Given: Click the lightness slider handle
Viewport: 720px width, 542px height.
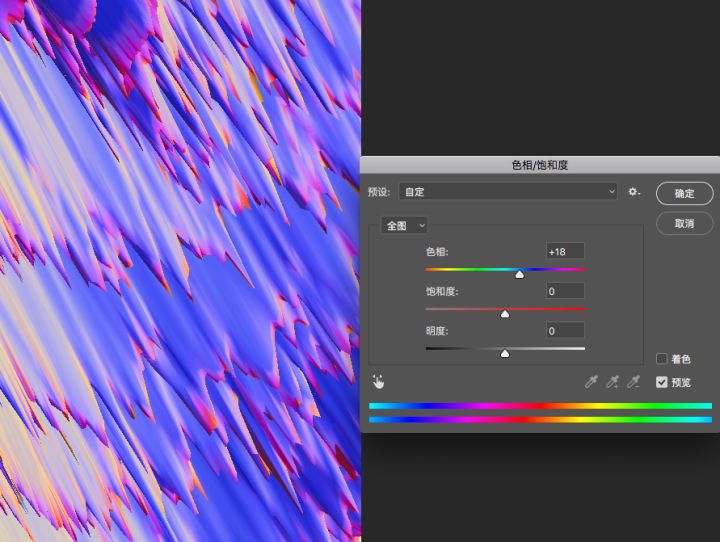Looking at the screenshot, I should pyautogui.click(x=505, y=353).
